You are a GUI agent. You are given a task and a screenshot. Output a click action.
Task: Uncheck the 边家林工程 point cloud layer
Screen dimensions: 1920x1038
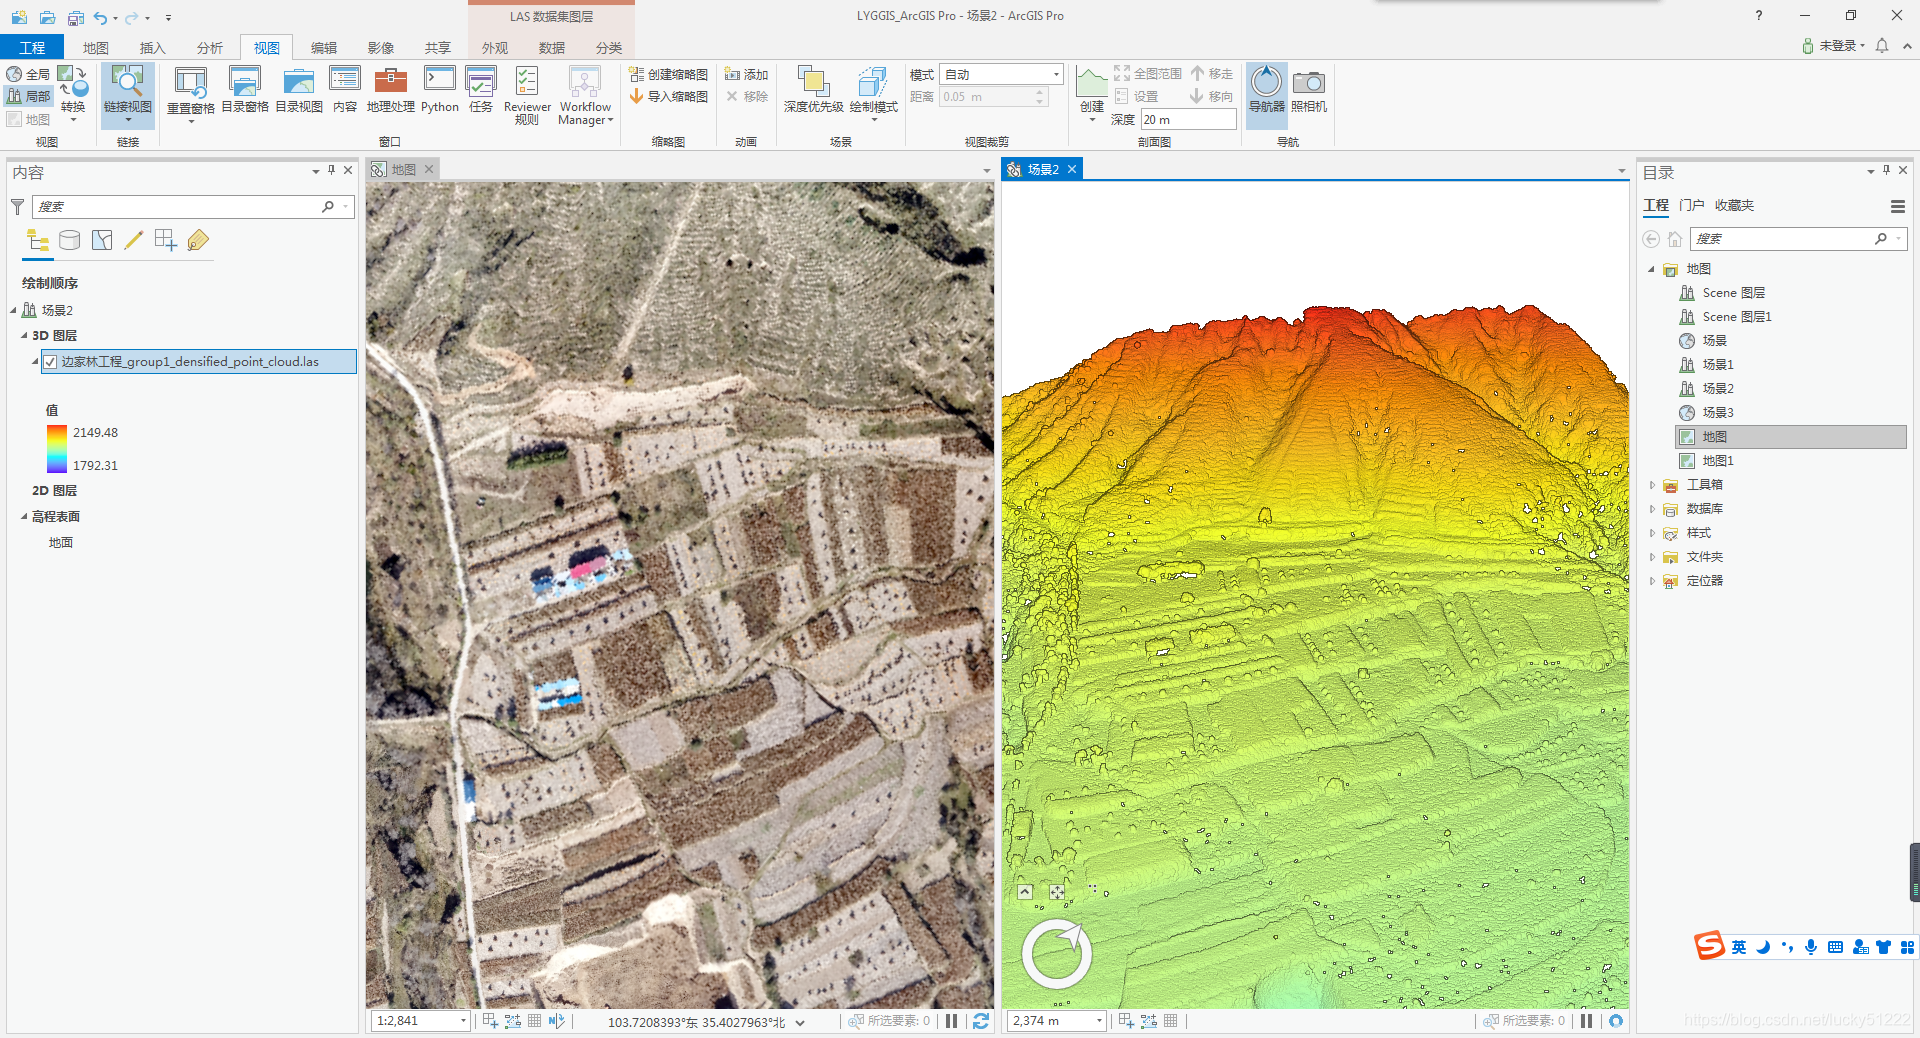[50, 362]
